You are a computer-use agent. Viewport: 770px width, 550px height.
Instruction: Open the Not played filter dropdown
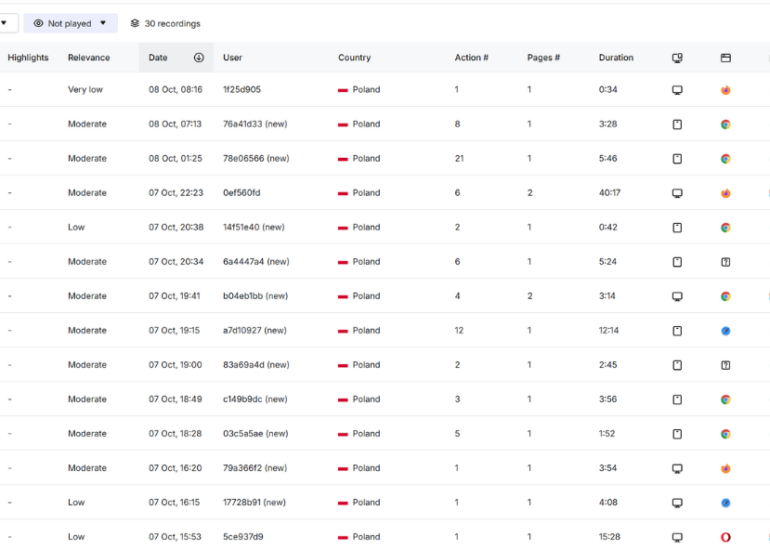tap(70, 23)
